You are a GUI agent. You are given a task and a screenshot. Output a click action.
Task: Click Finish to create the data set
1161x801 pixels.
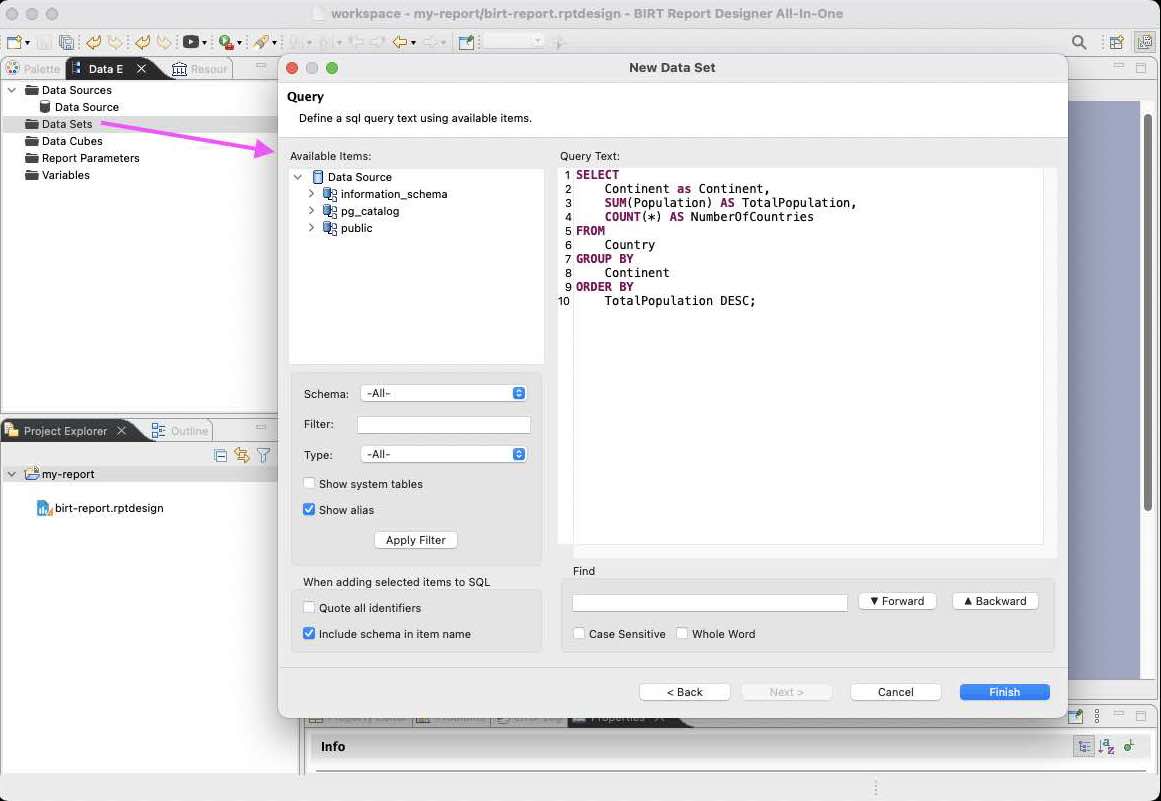click(x=1005, y=691)
